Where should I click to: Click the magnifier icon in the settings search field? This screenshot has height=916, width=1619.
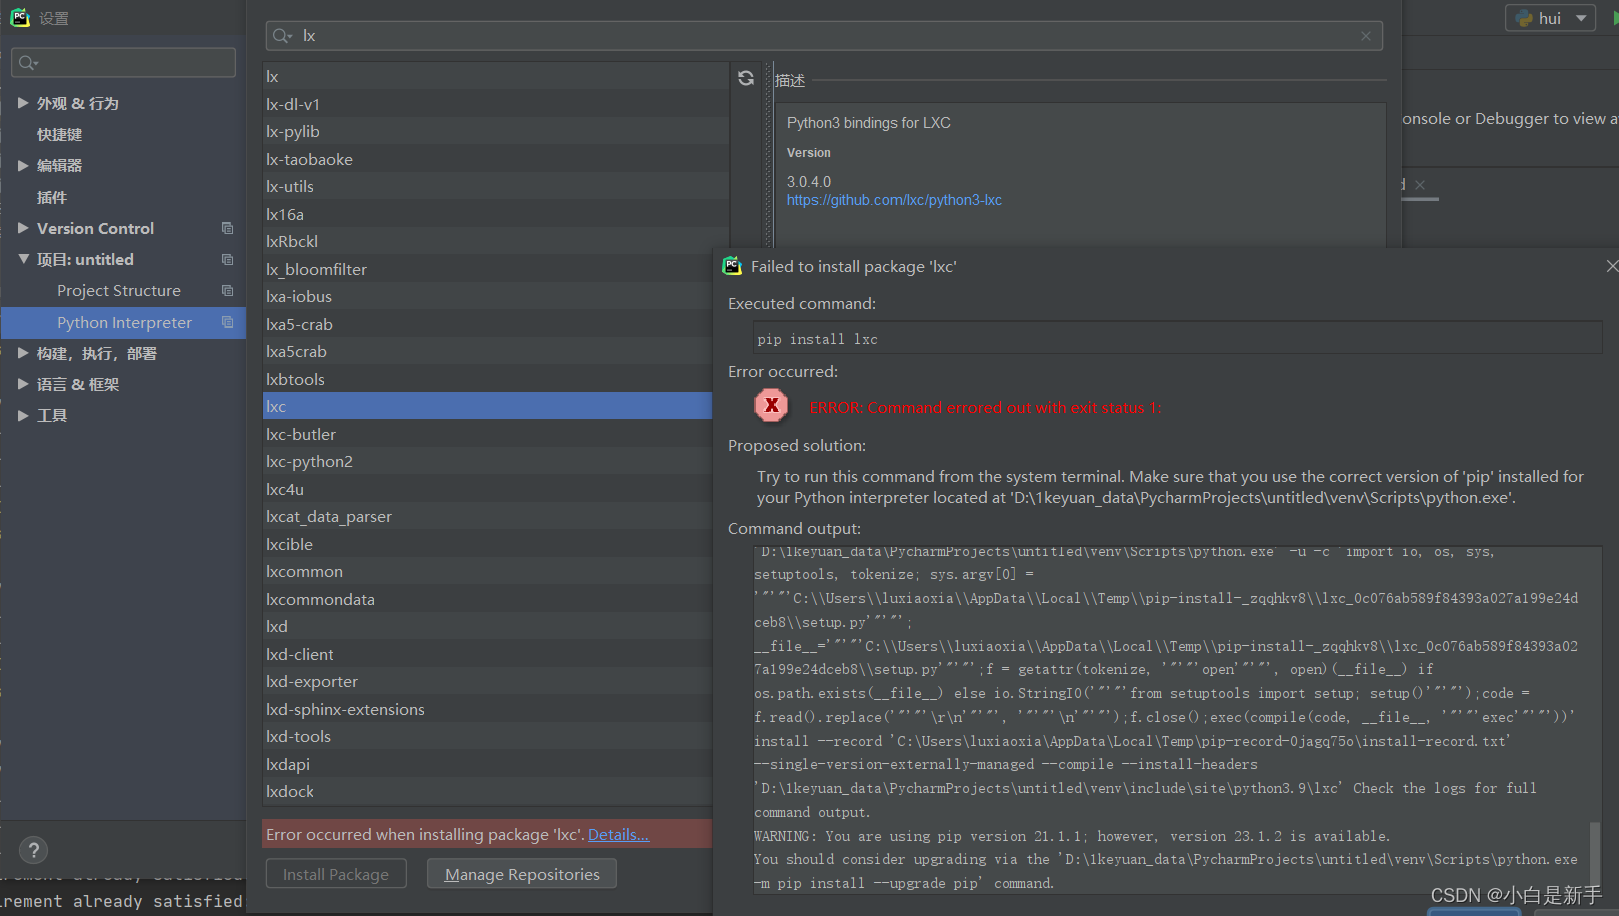pyautogui.click(x=27, y=62)
